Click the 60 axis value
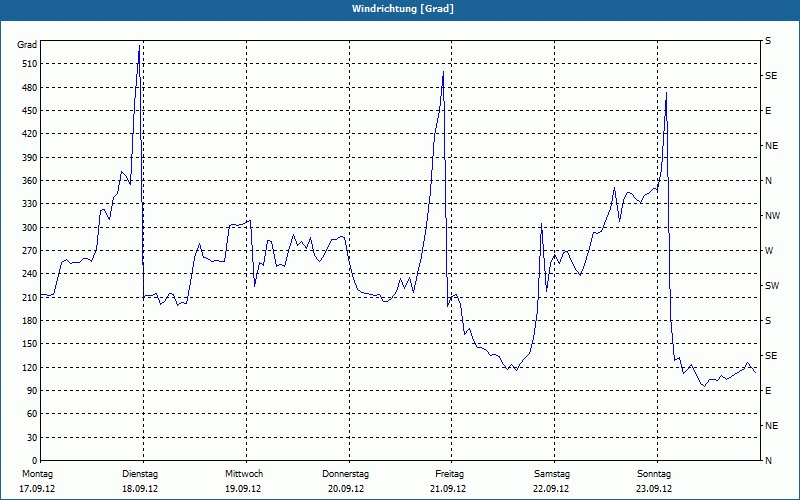This screenshot has height=500, width=800. pos(31,414)
